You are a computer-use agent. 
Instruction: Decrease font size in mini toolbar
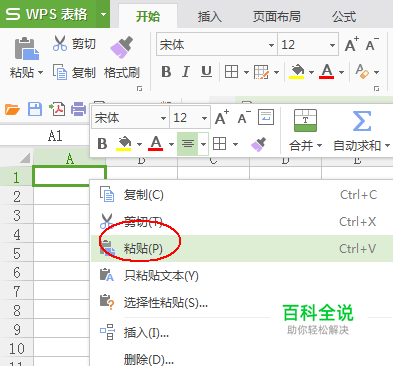tap(244, 117)
